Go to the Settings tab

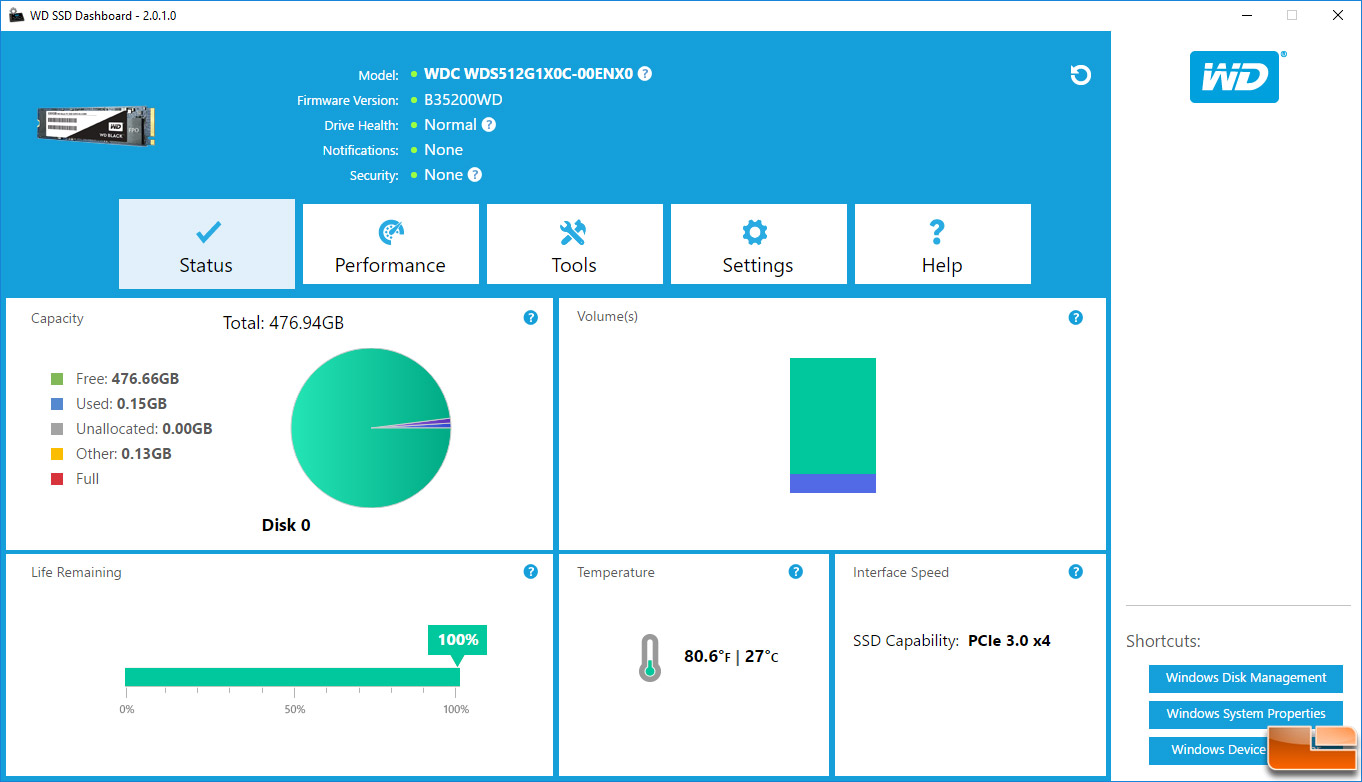click(x=759, y=244)
